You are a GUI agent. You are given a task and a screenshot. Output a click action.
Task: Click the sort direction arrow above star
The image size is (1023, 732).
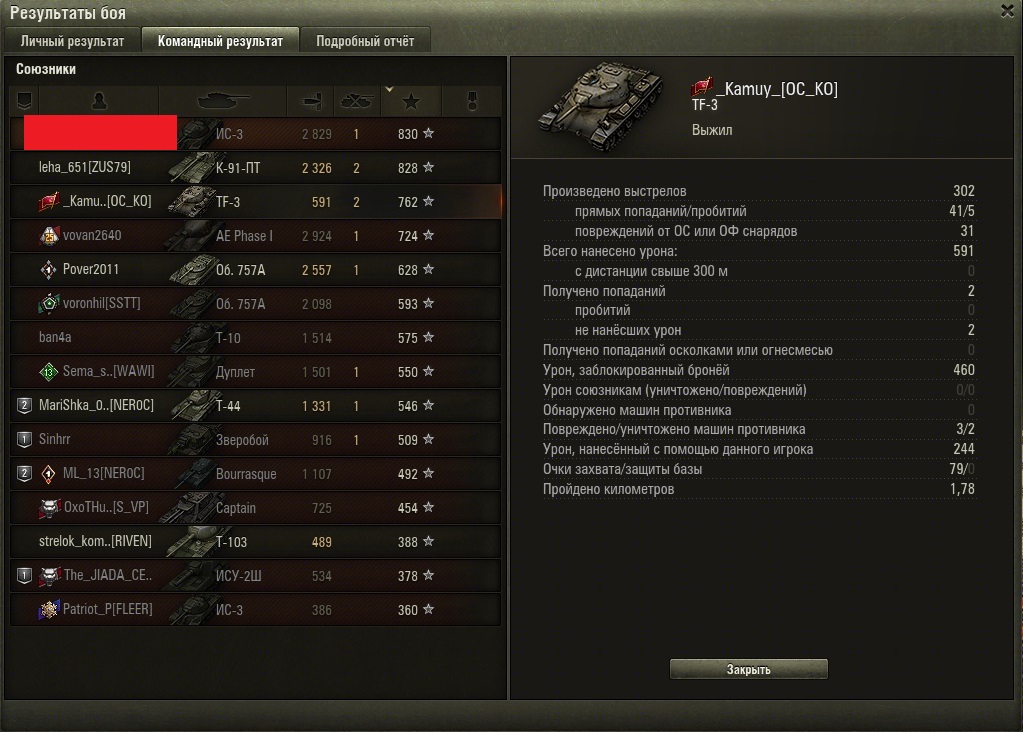(x=389, y=89)
